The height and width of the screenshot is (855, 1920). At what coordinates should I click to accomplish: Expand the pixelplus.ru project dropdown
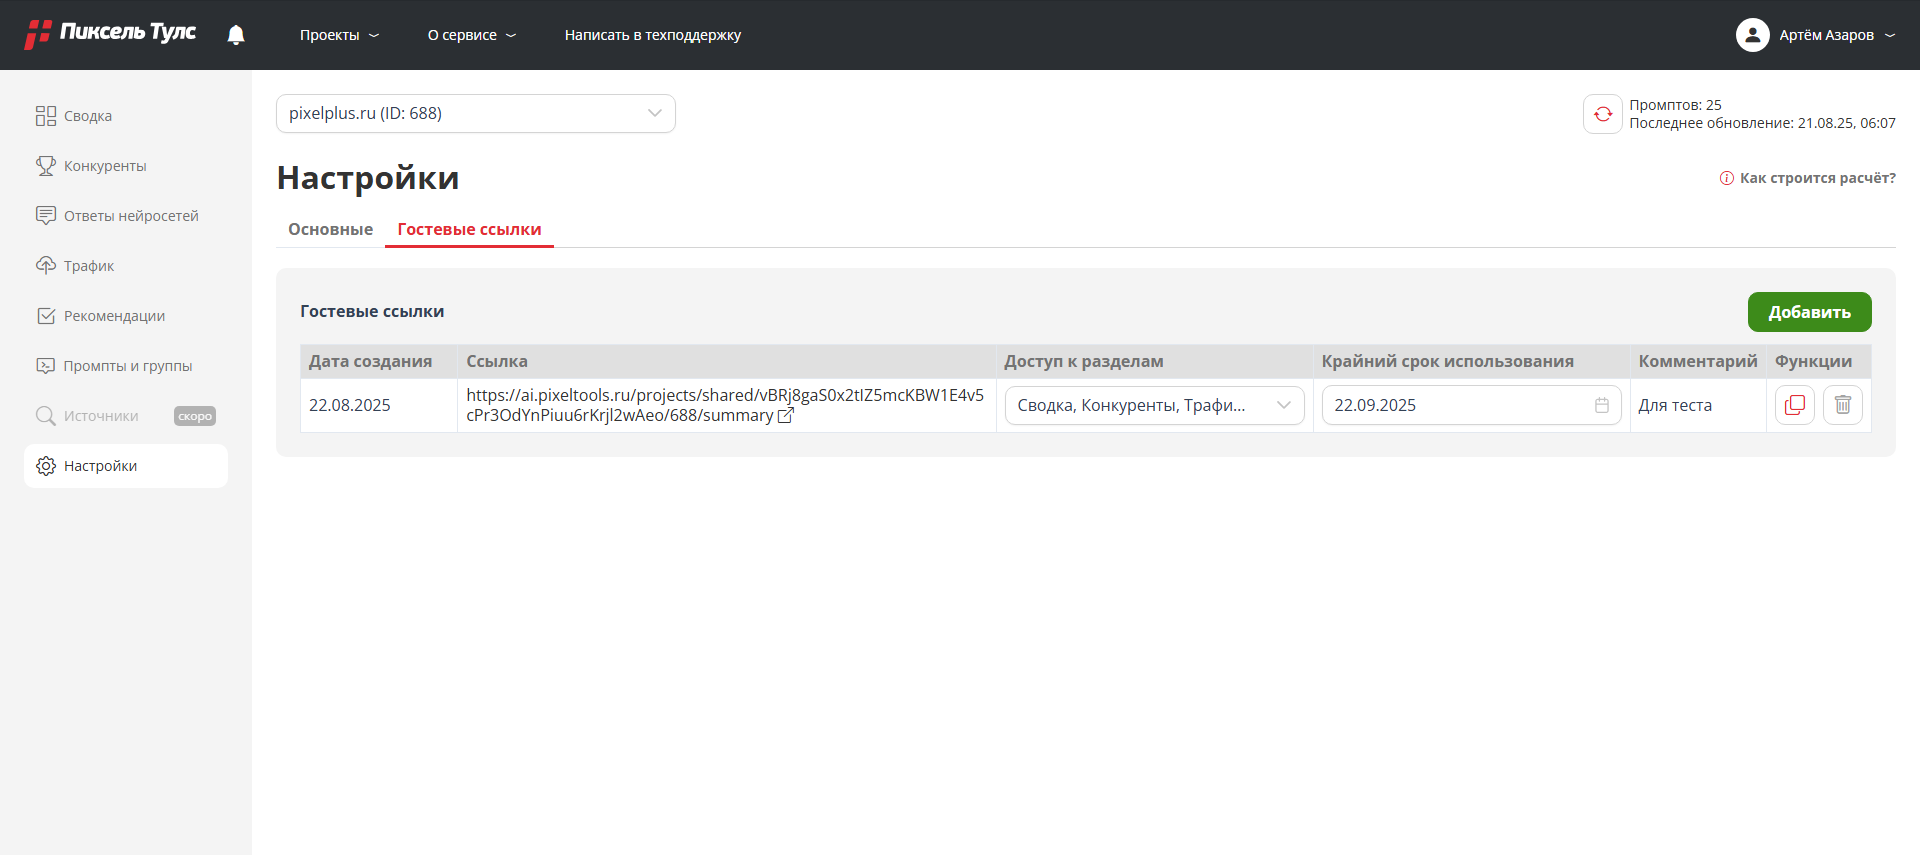pos(476,114)
